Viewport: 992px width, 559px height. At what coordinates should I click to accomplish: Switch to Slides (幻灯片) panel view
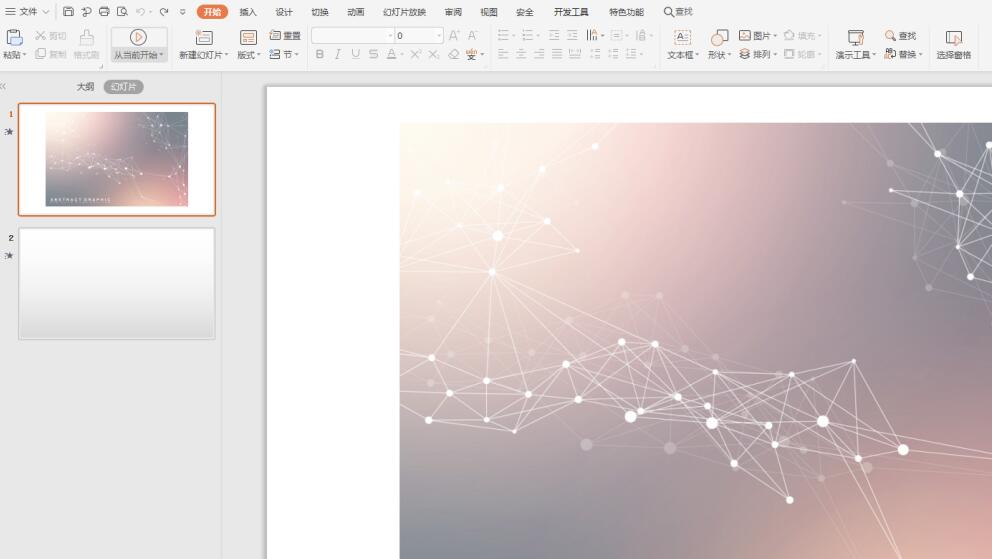point(123,87)
